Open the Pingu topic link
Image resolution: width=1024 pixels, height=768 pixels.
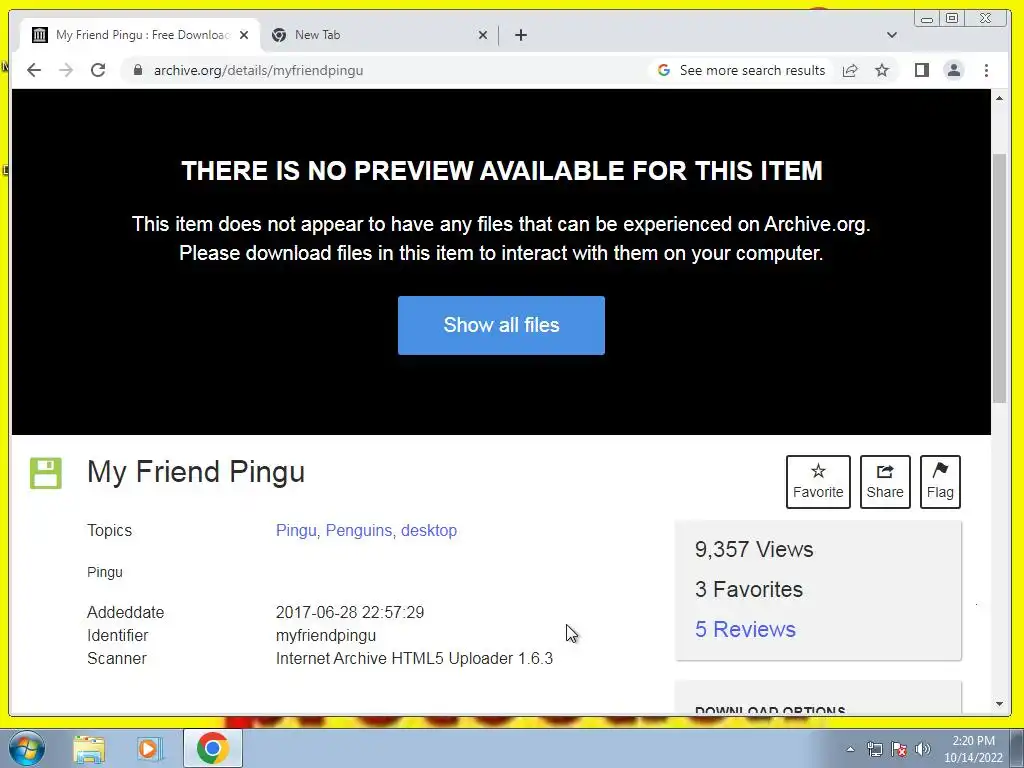[x=296, y=530]
